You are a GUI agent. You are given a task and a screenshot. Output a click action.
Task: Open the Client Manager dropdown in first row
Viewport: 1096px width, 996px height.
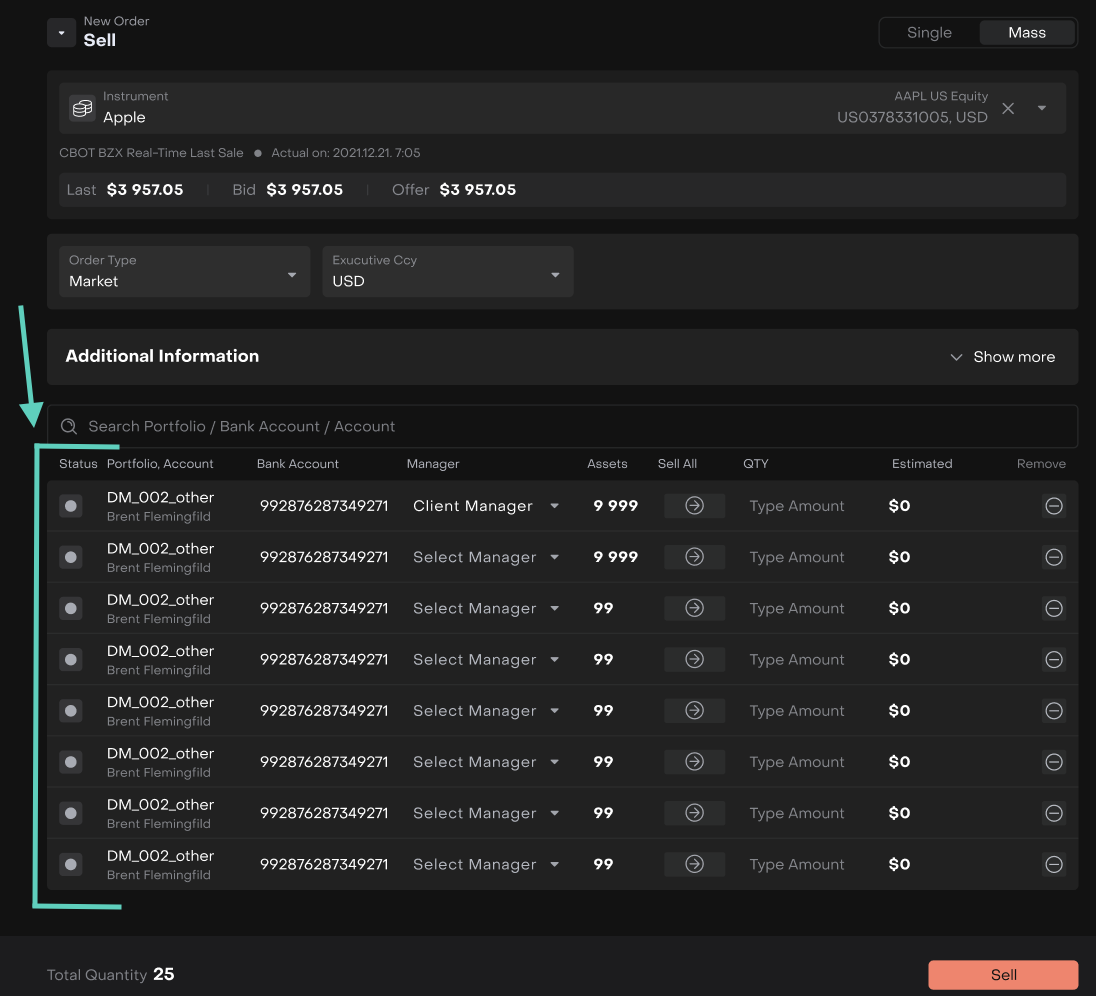pos(486,506)
